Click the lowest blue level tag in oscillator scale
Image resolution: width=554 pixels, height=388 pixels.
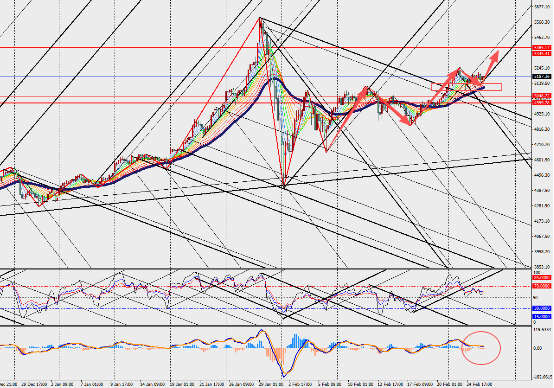(542, 316)
